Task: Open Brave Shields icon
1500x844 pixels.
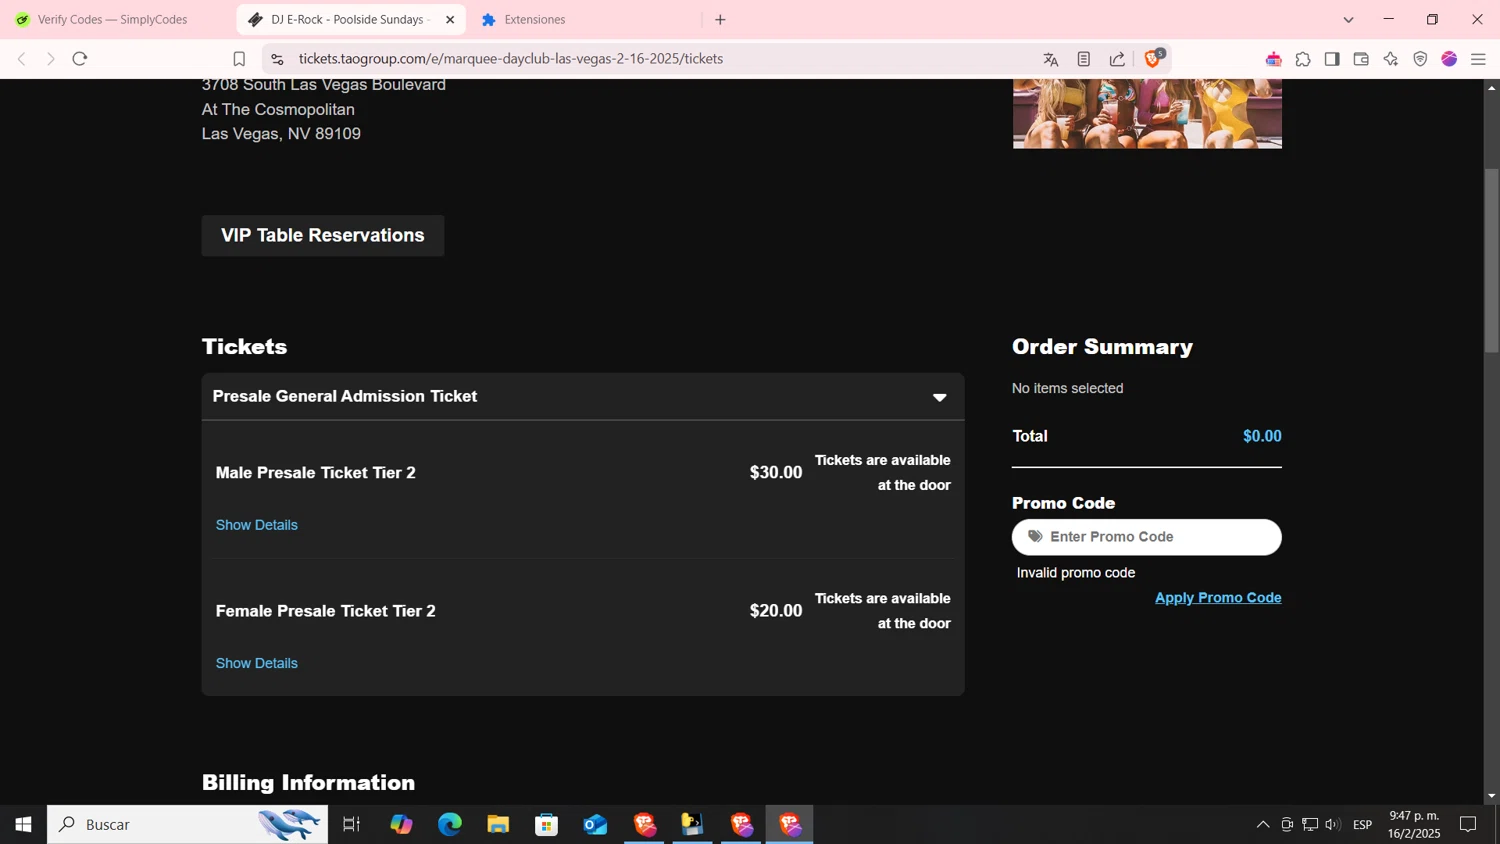Action: pyautogui.click(x=1154, y=58)
